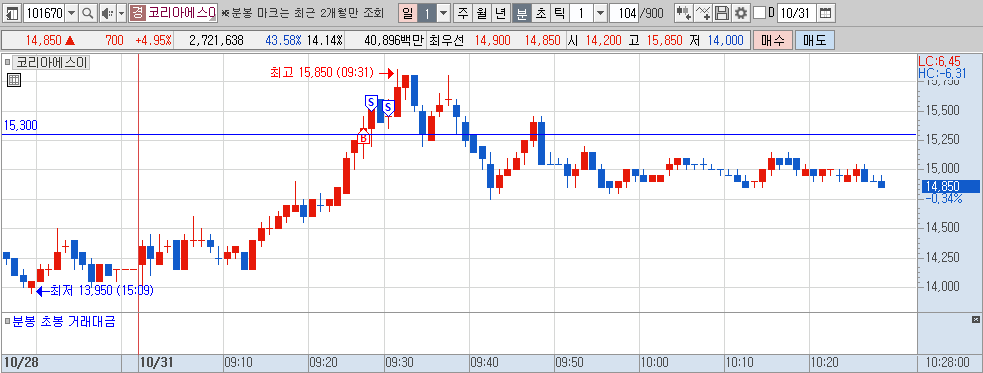Save chart settings with floppy disk icon
Screen dimensions: 983x373
(x=722, y=13)
